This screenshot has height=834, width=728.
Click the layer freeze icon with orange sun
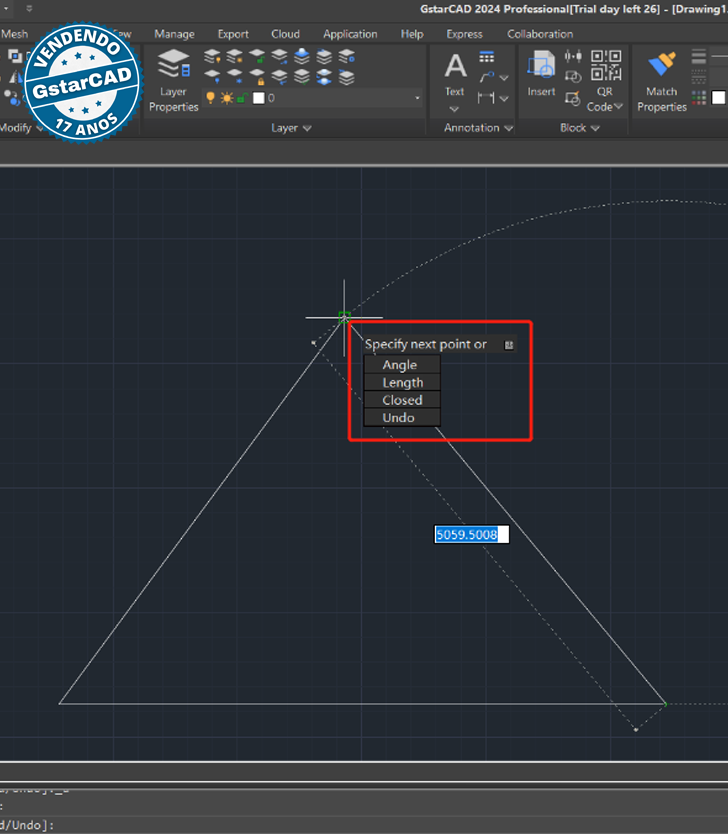click(235, 56)
